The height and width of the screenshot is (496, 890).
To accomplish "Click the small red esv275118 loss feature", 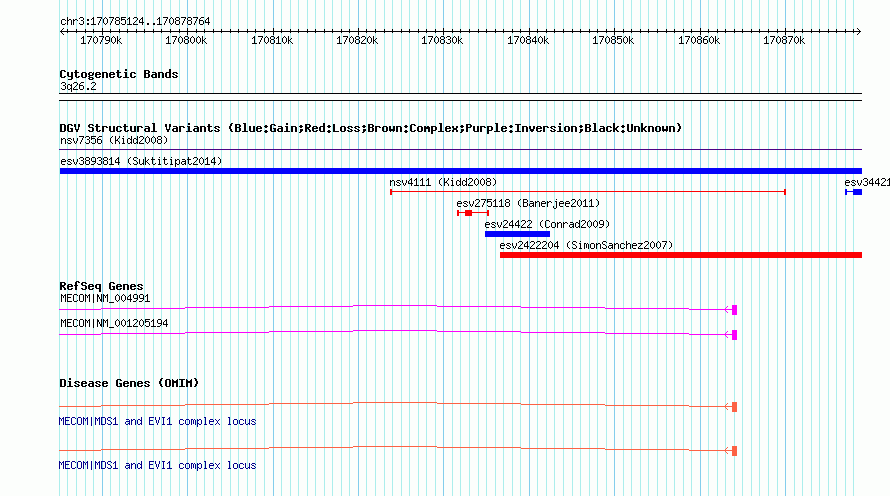I will [x=473, y=213].
